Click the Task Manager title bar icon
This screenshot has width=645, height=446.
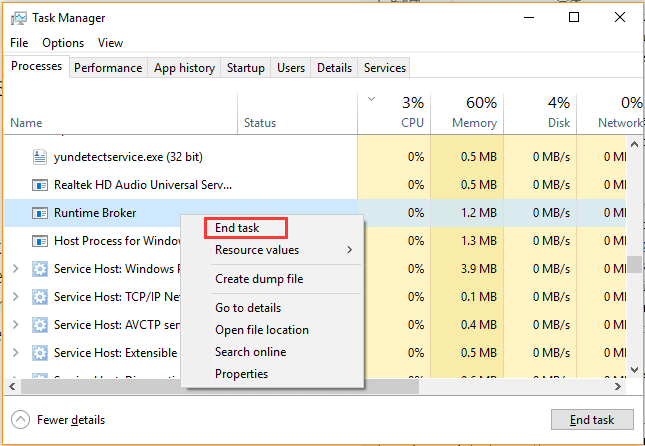(x=19, y=18)
